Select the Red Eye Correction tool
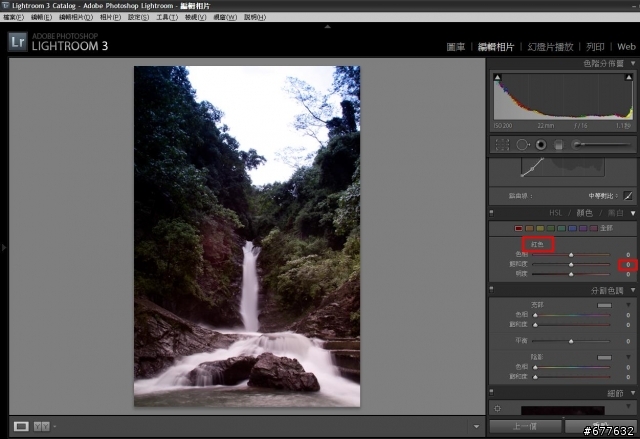 (x=541, y=145)
